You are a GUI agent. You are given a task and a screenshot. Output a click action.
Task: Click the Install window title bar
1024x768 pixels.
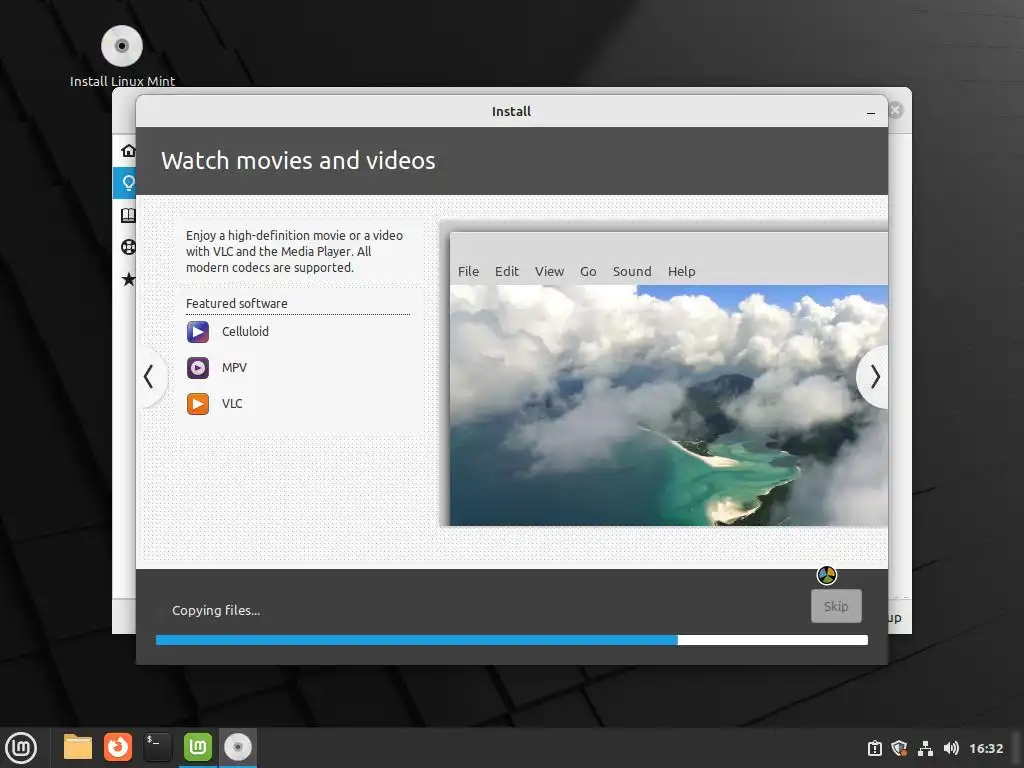tap(511, 112)
